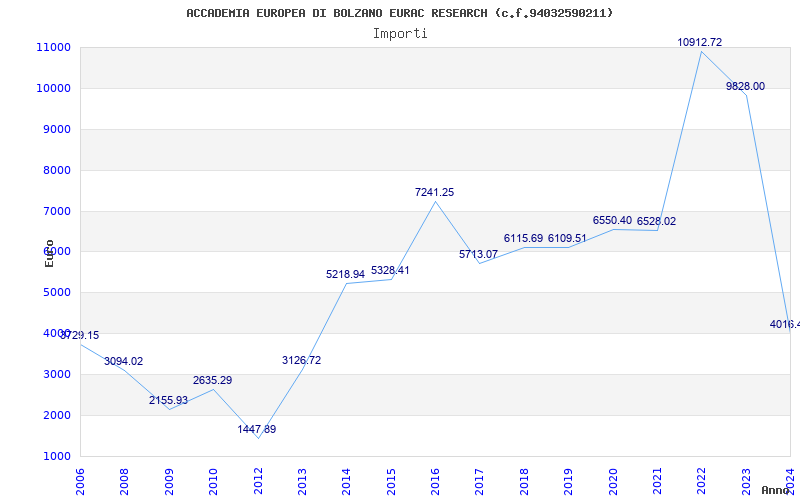
Task: Click the 6550.40 data label
Action: pos(612,220)
